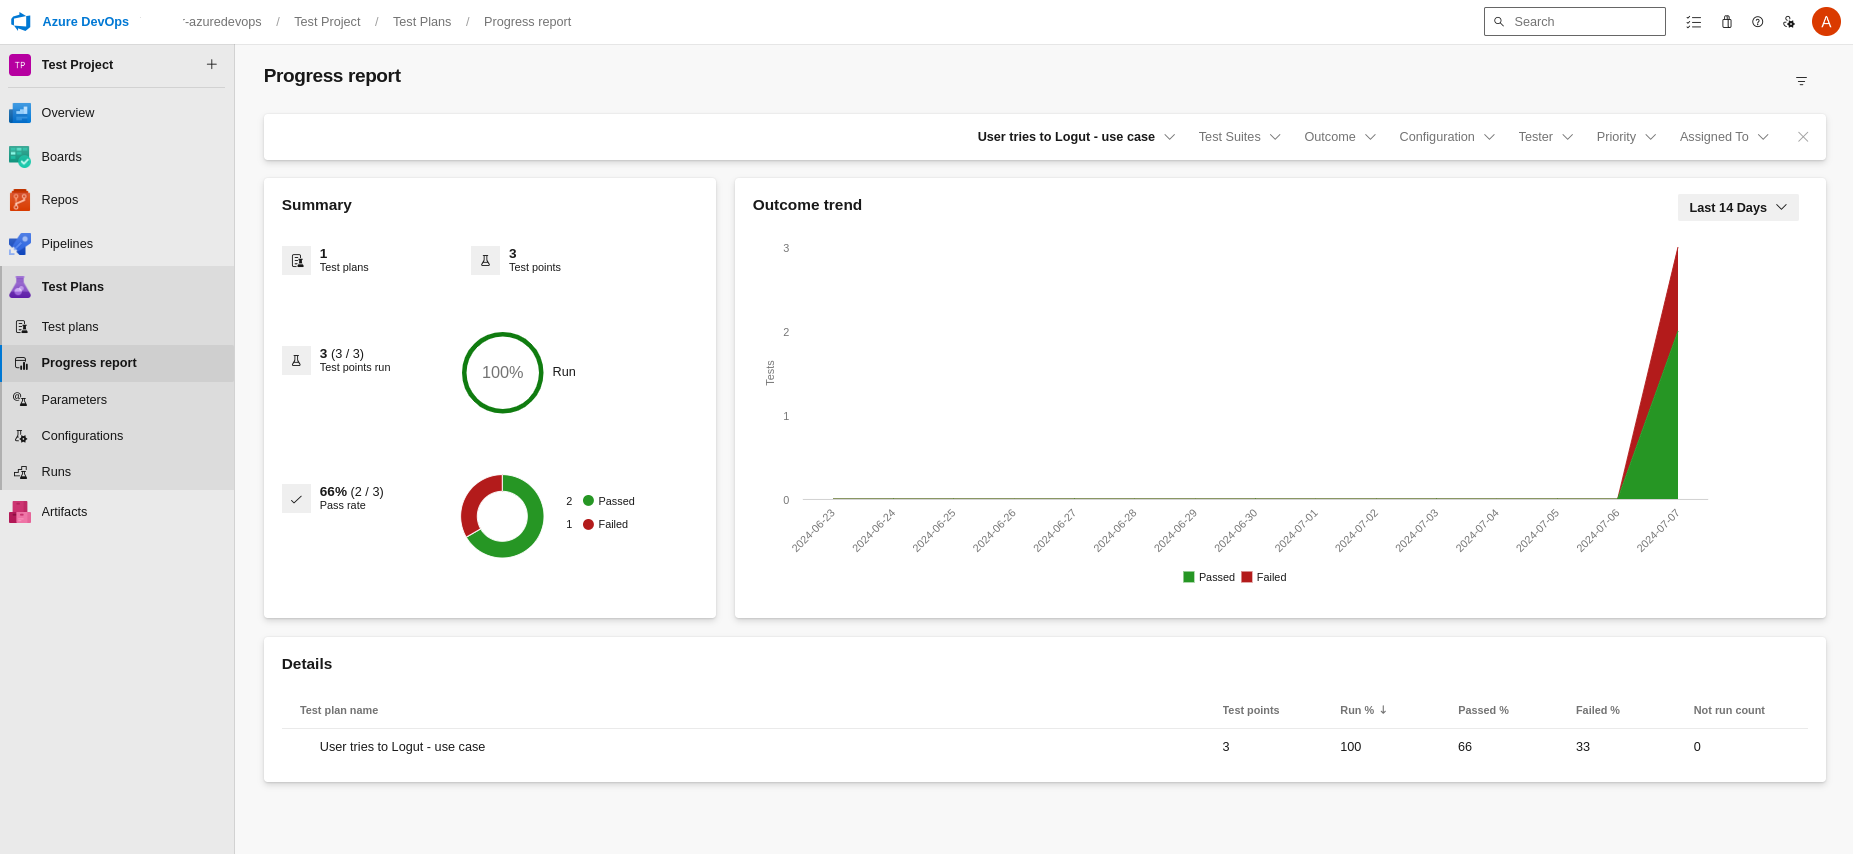The image size is (1853, 854).
Task: Open user settings icon in header
Action: [x=1789, y=22]
